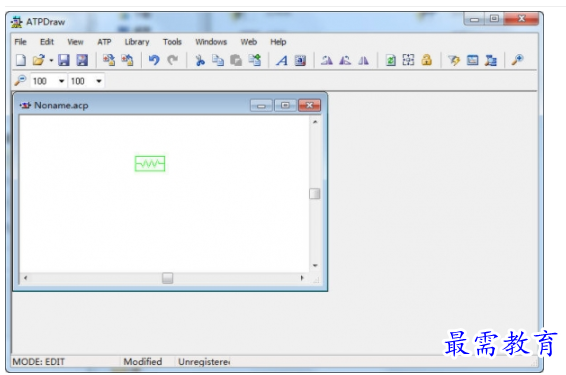The image size is (566, 375).
Task: Click the Import circuit icon
Action: click(109, 60)
